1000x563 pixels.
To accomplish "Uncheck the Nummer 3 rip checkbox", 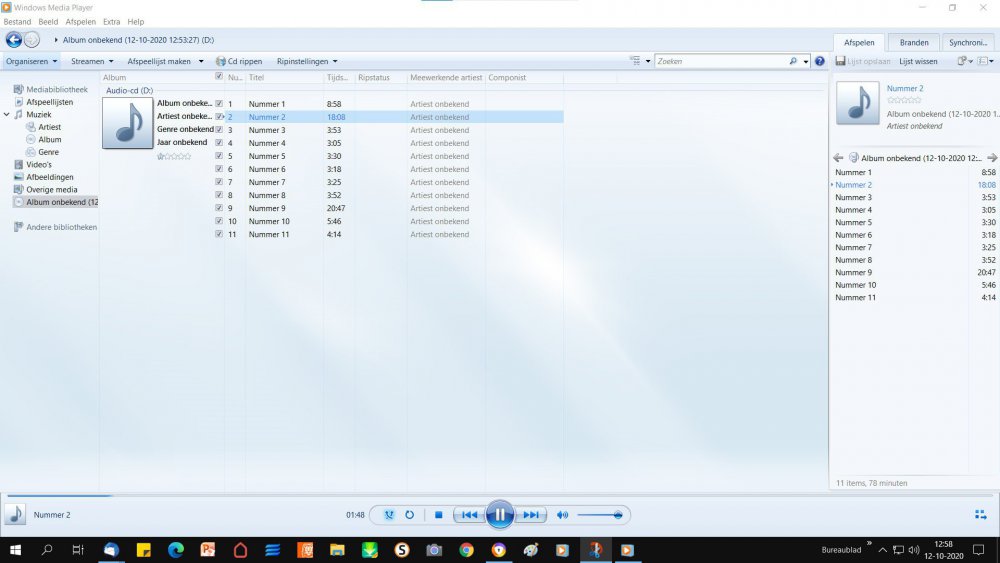I will pos(219,129).
